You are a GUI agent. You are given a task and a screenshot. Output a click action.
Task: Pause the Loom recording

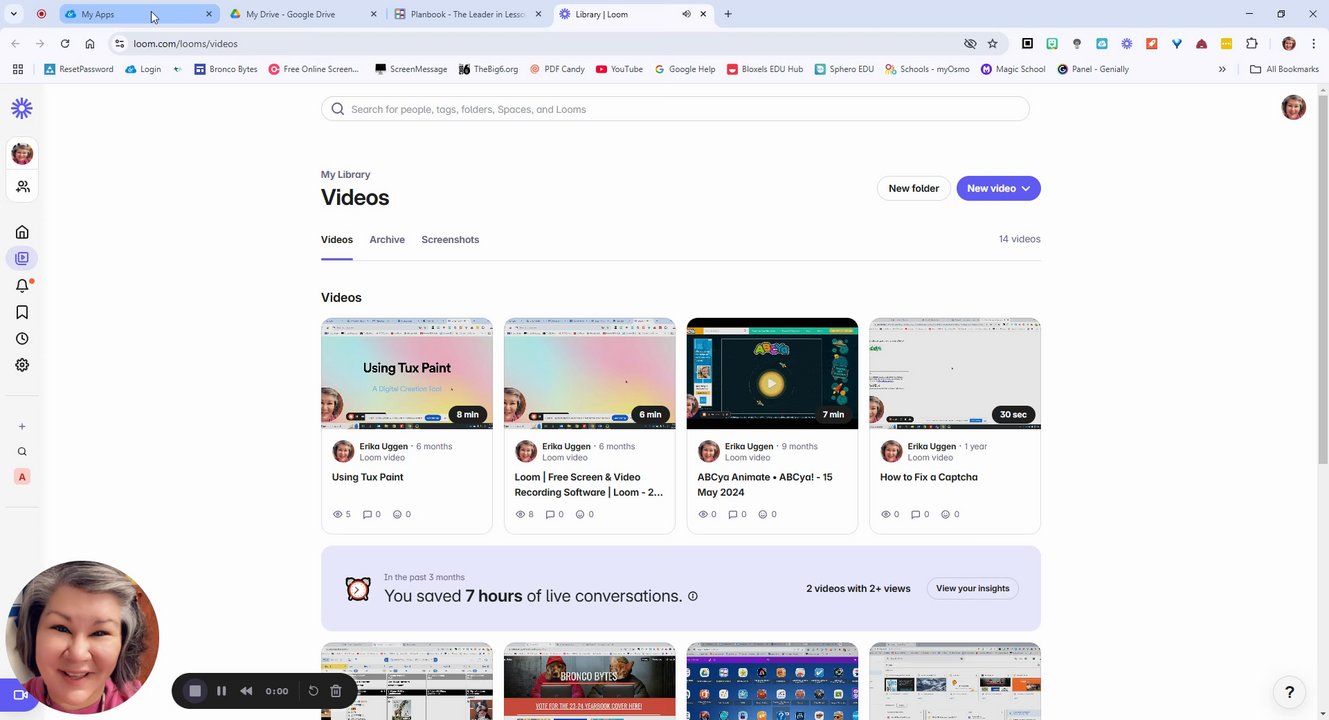pyautogui.click(x=221, y=691)
